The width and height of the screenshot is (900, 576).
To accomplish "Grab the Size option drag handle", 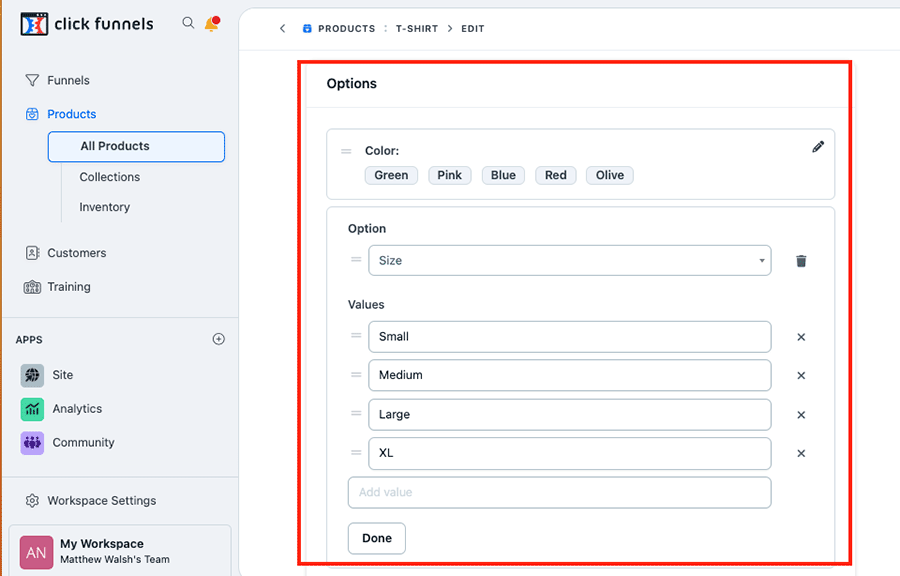I will 356,259.
